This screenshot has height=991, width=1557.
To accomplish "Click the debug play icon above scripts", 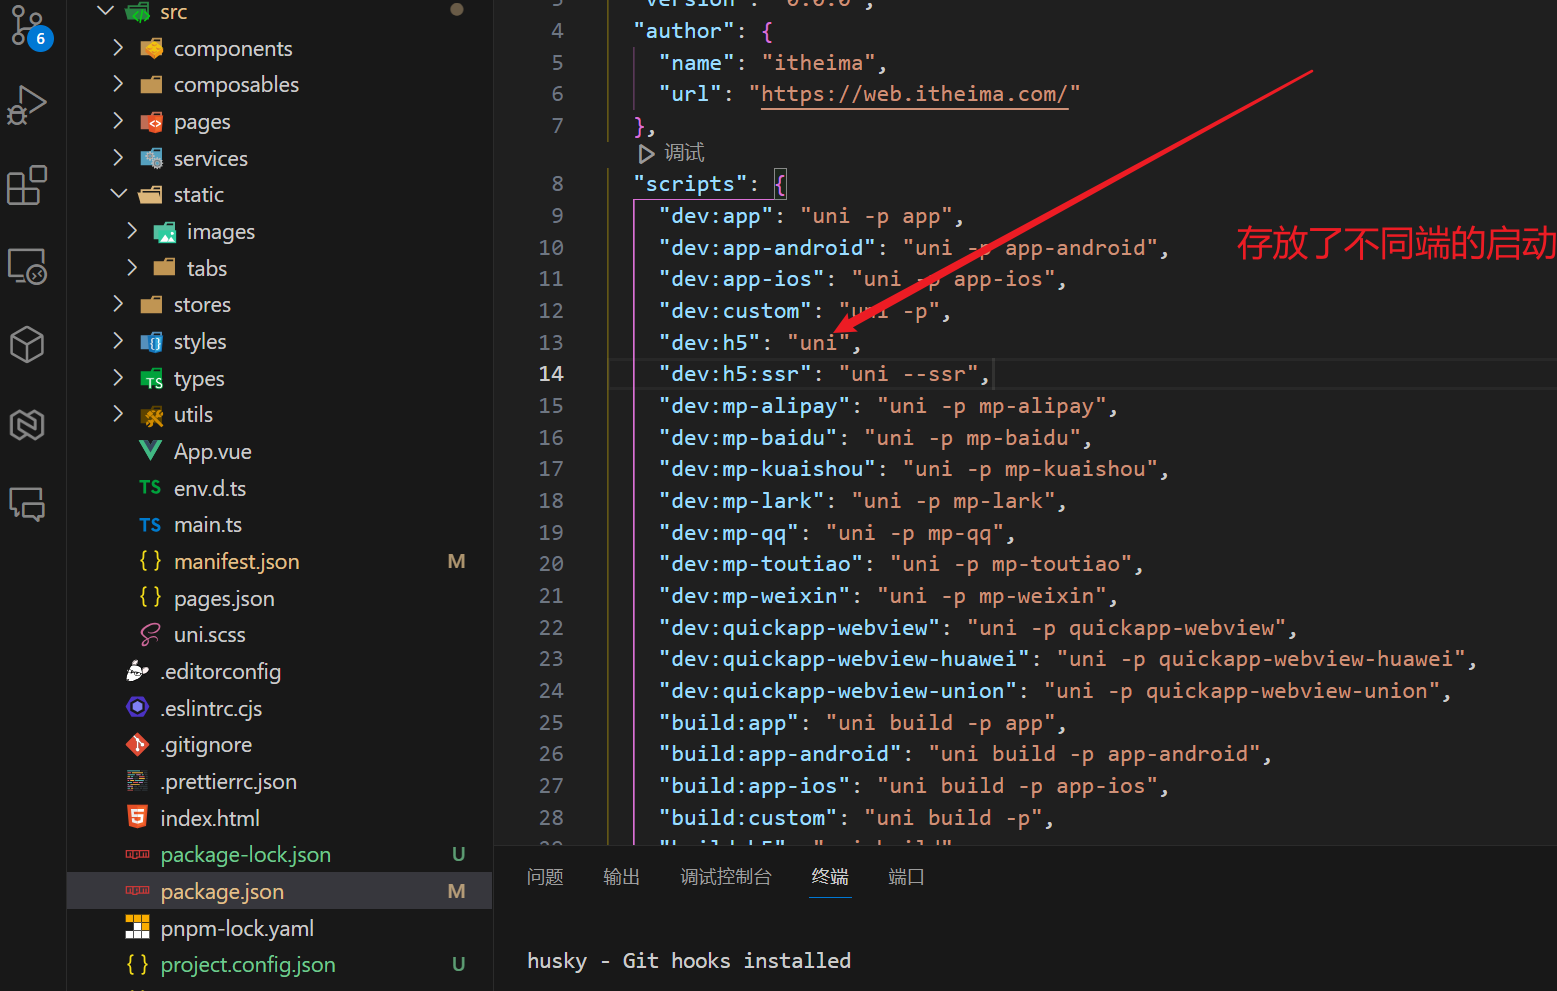I will pos(646,153).
